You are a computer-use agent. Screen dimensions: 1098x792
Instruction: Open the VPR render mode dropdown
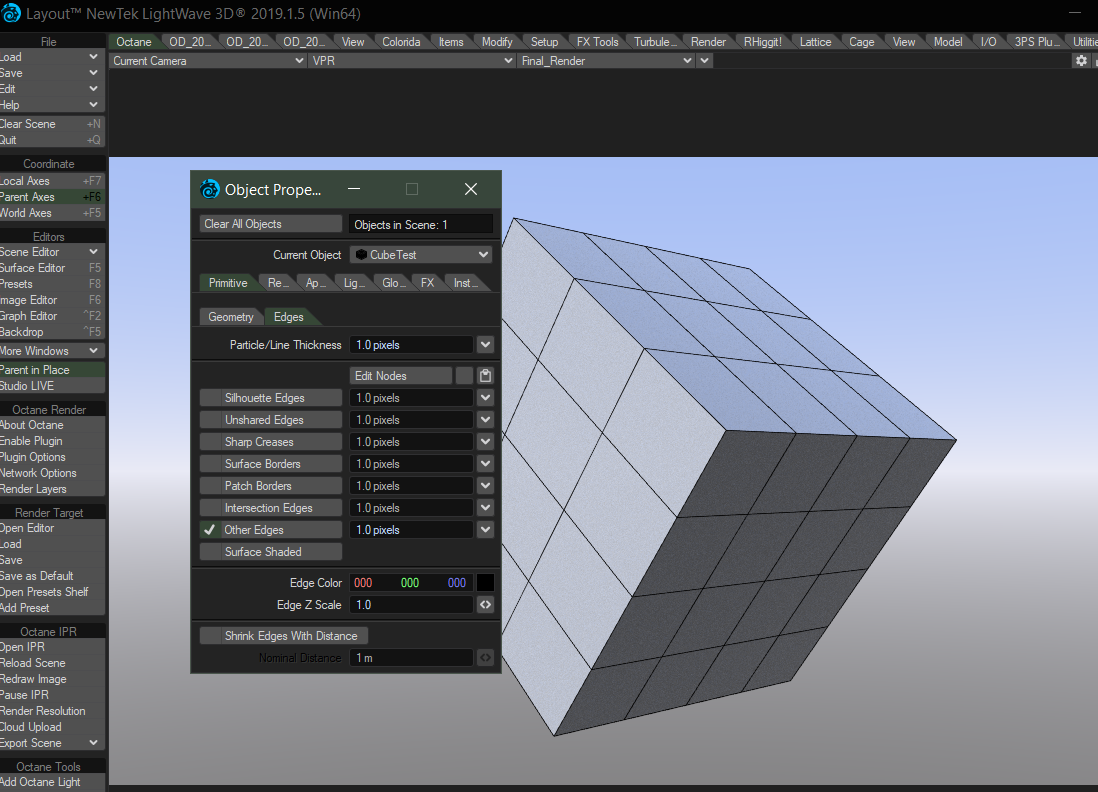tap(412, 61)
